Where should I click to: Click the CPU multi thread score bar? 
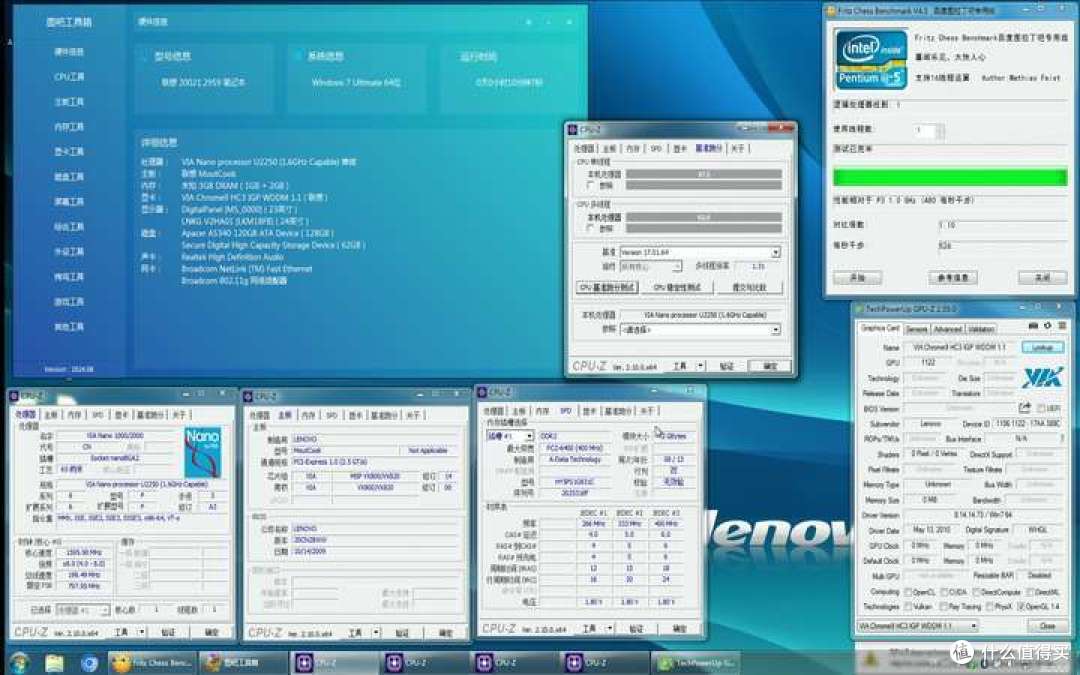703,218
